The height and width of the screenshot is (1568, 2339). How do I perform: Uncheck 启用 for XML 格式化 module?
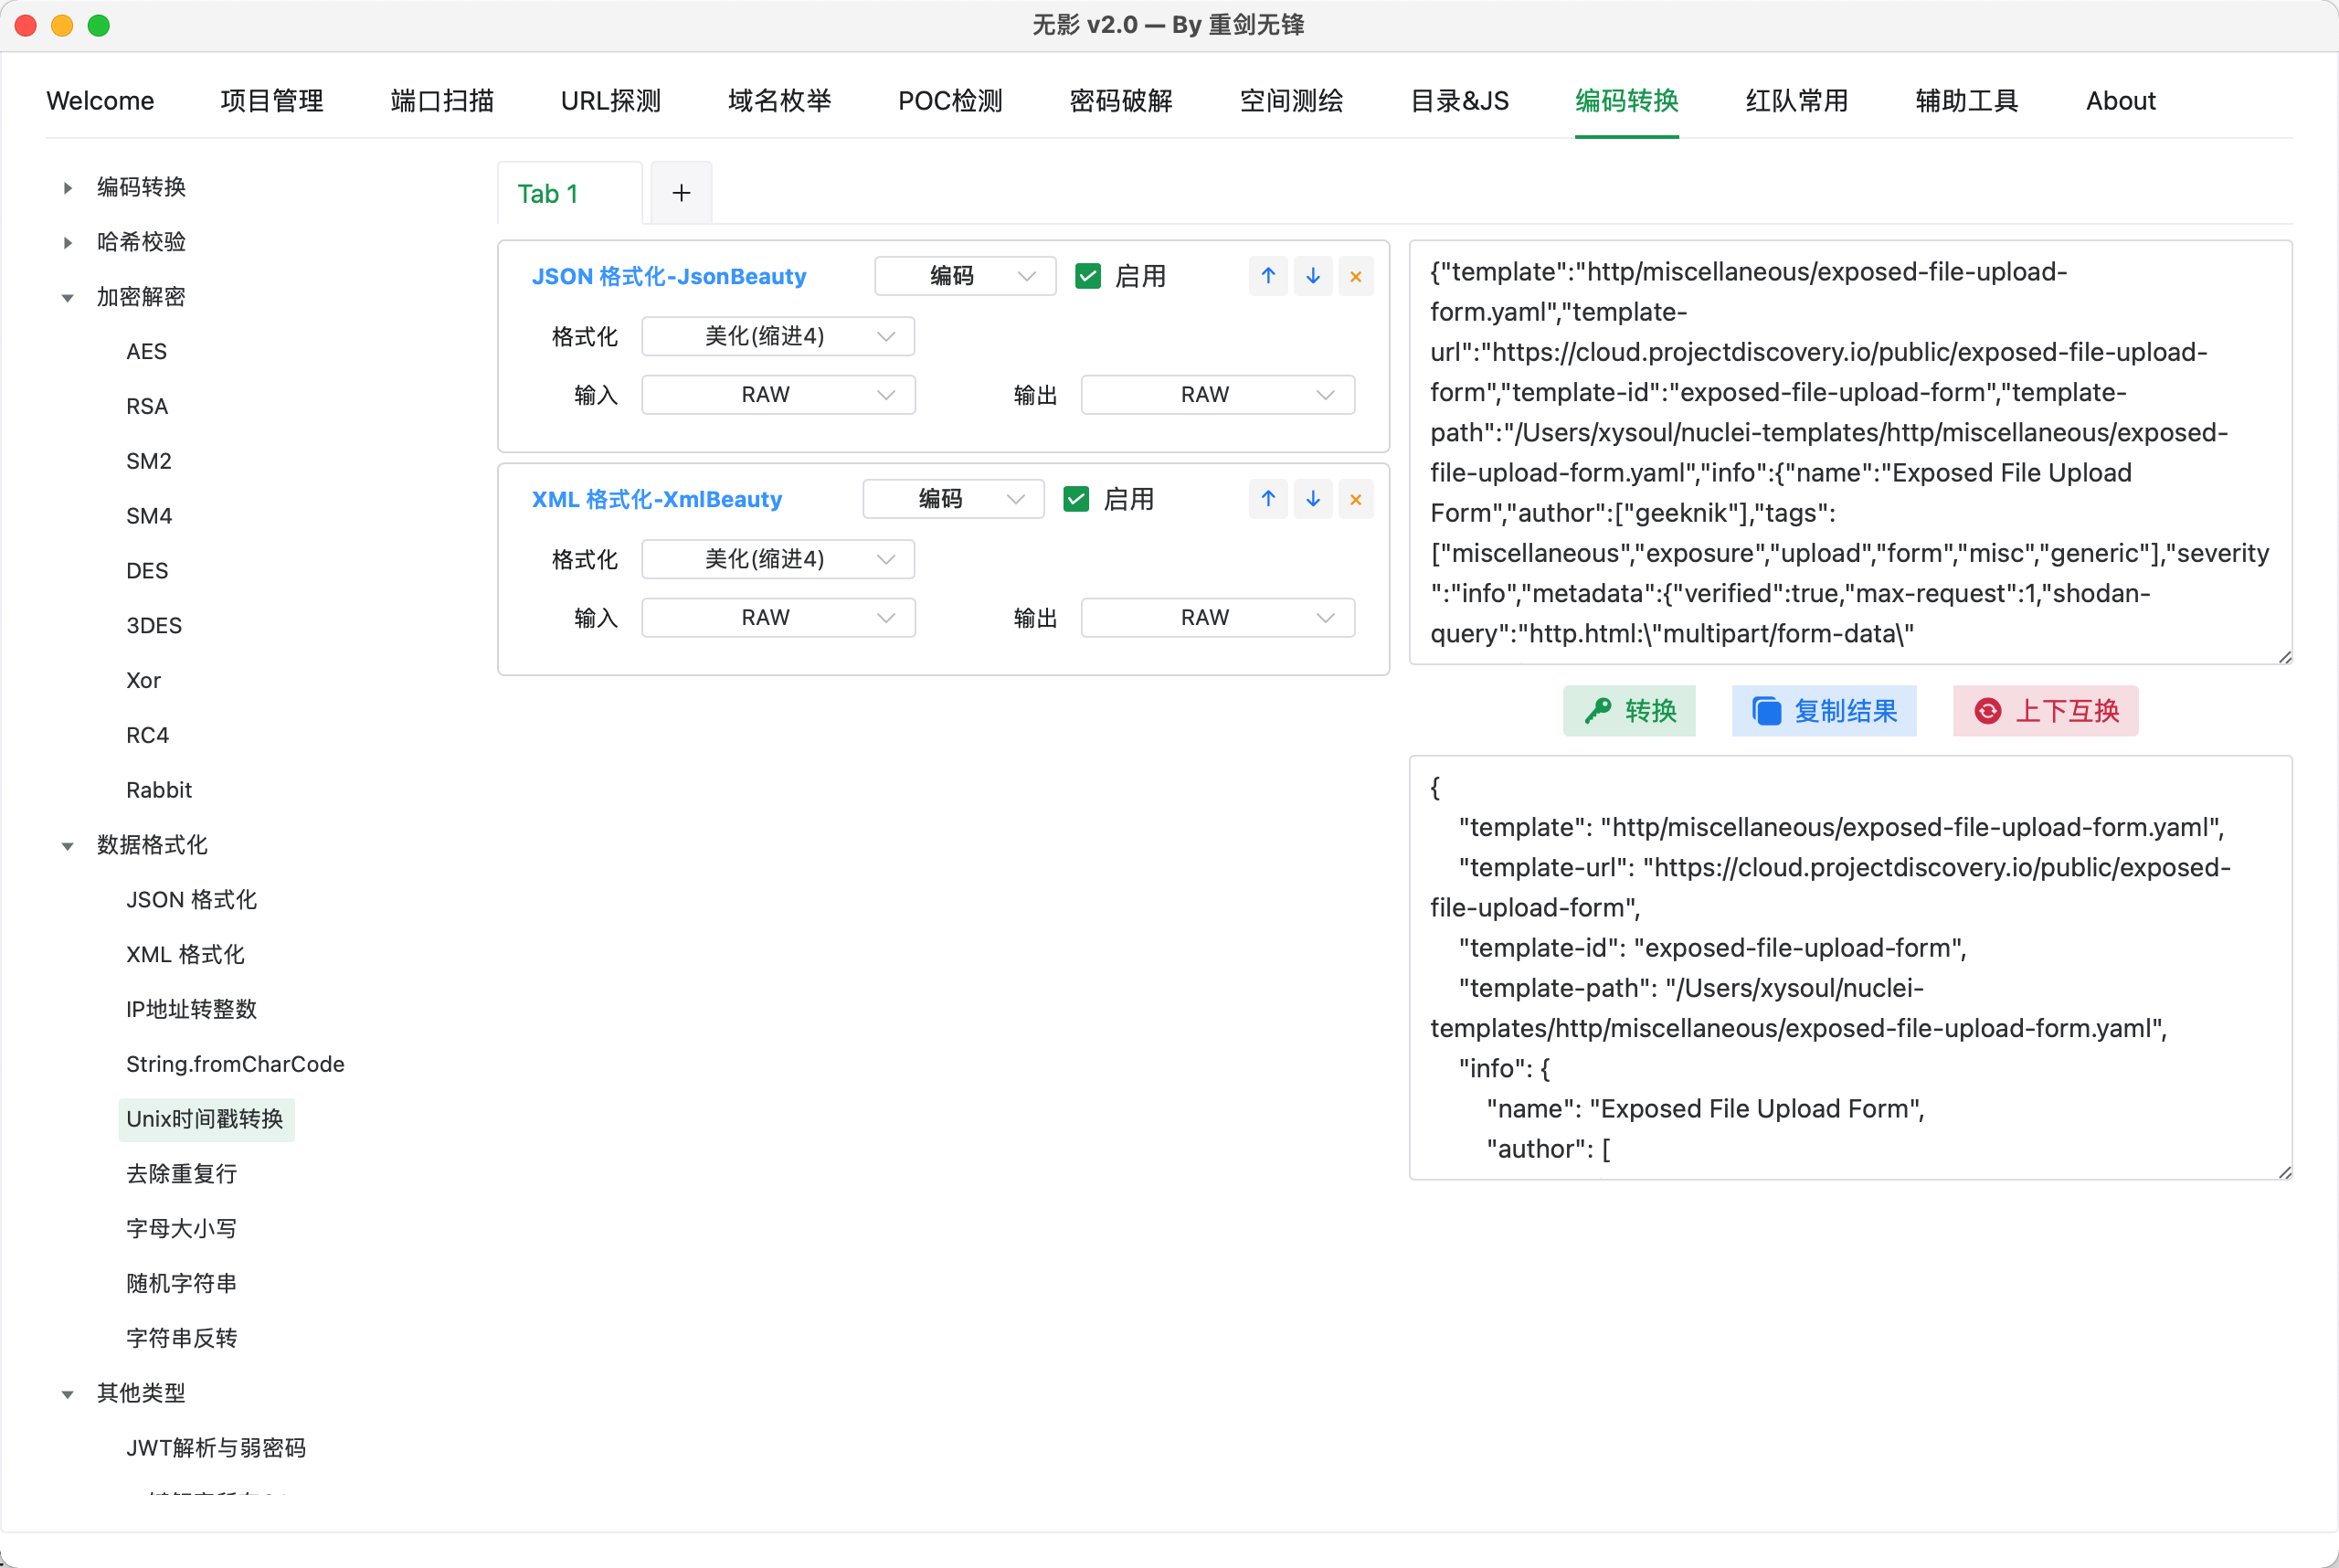(x=1076, y=499)
